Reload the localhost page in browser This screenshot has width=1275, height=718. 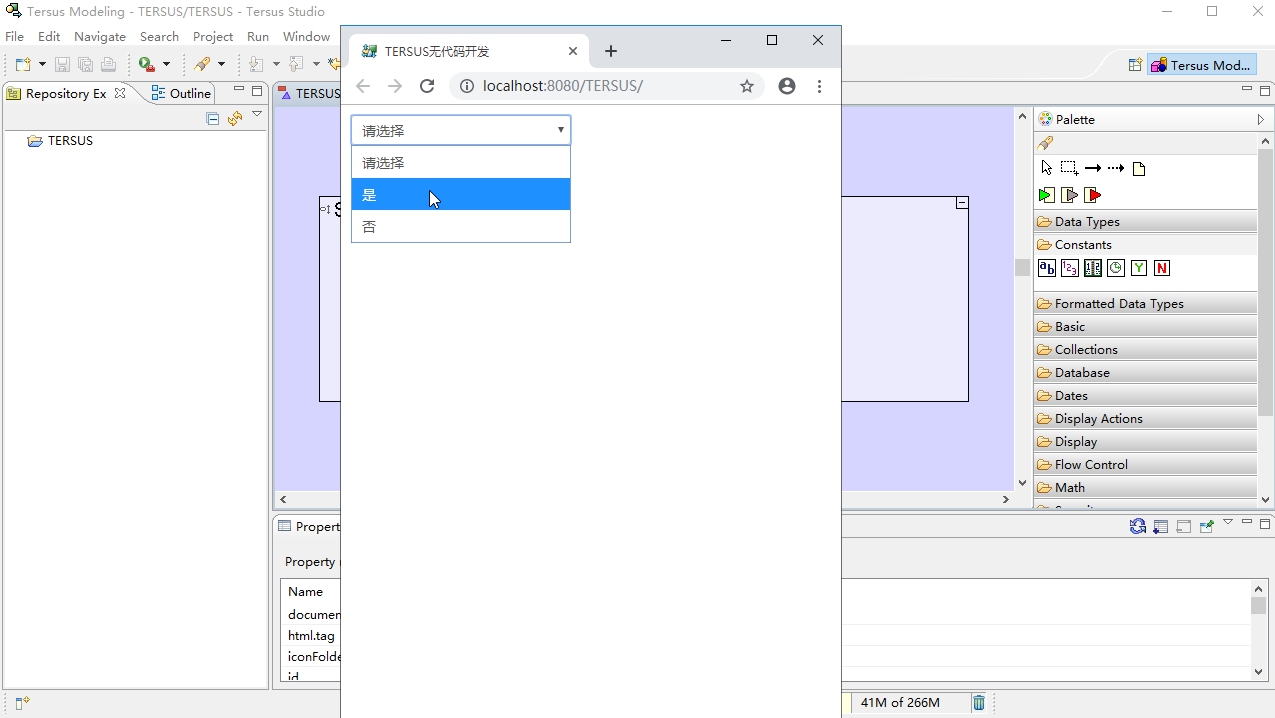[x=427, y=86]
